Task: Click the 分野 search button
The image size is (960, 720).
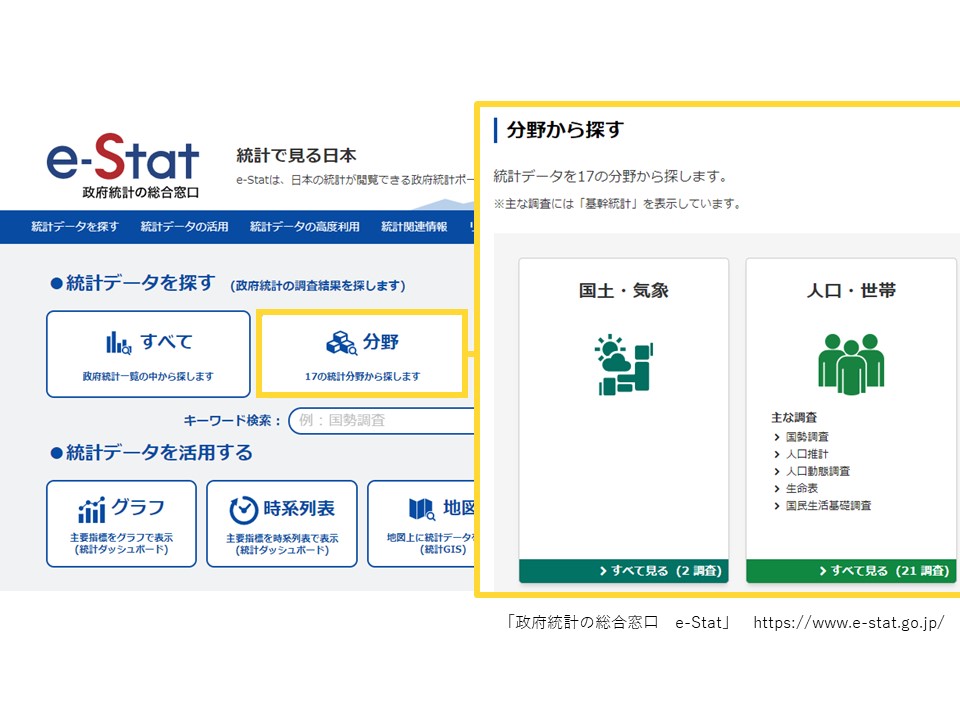Action: 362,354
